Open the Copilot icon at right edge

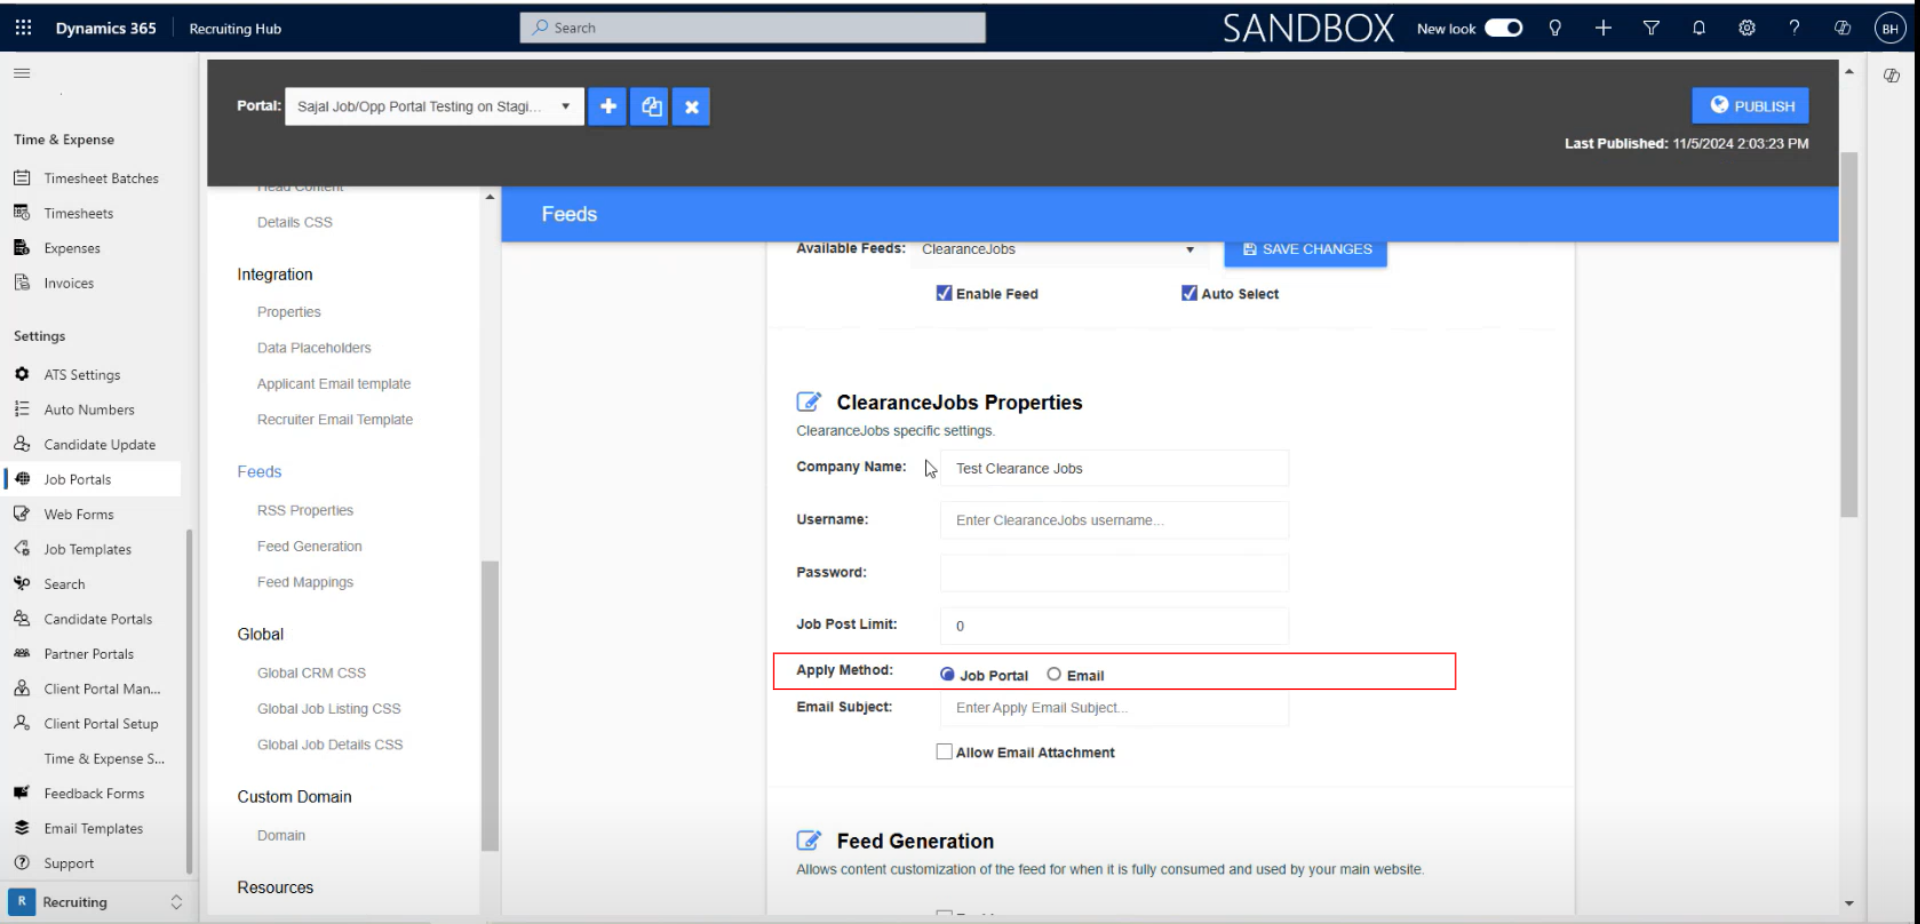click(x=1891, y=75)
